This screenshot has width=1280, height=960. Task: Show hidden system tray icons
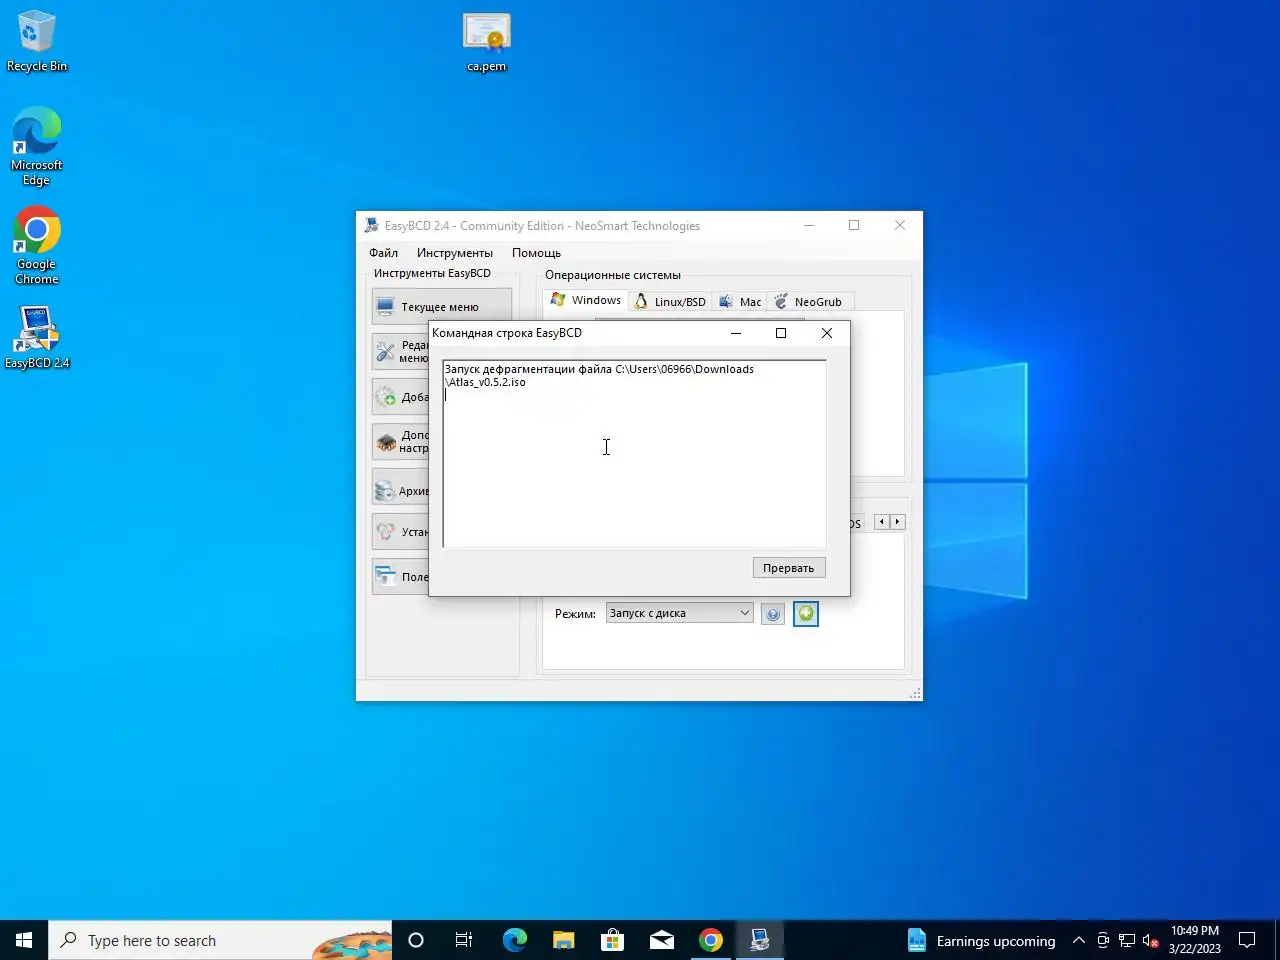(1078, 940)
